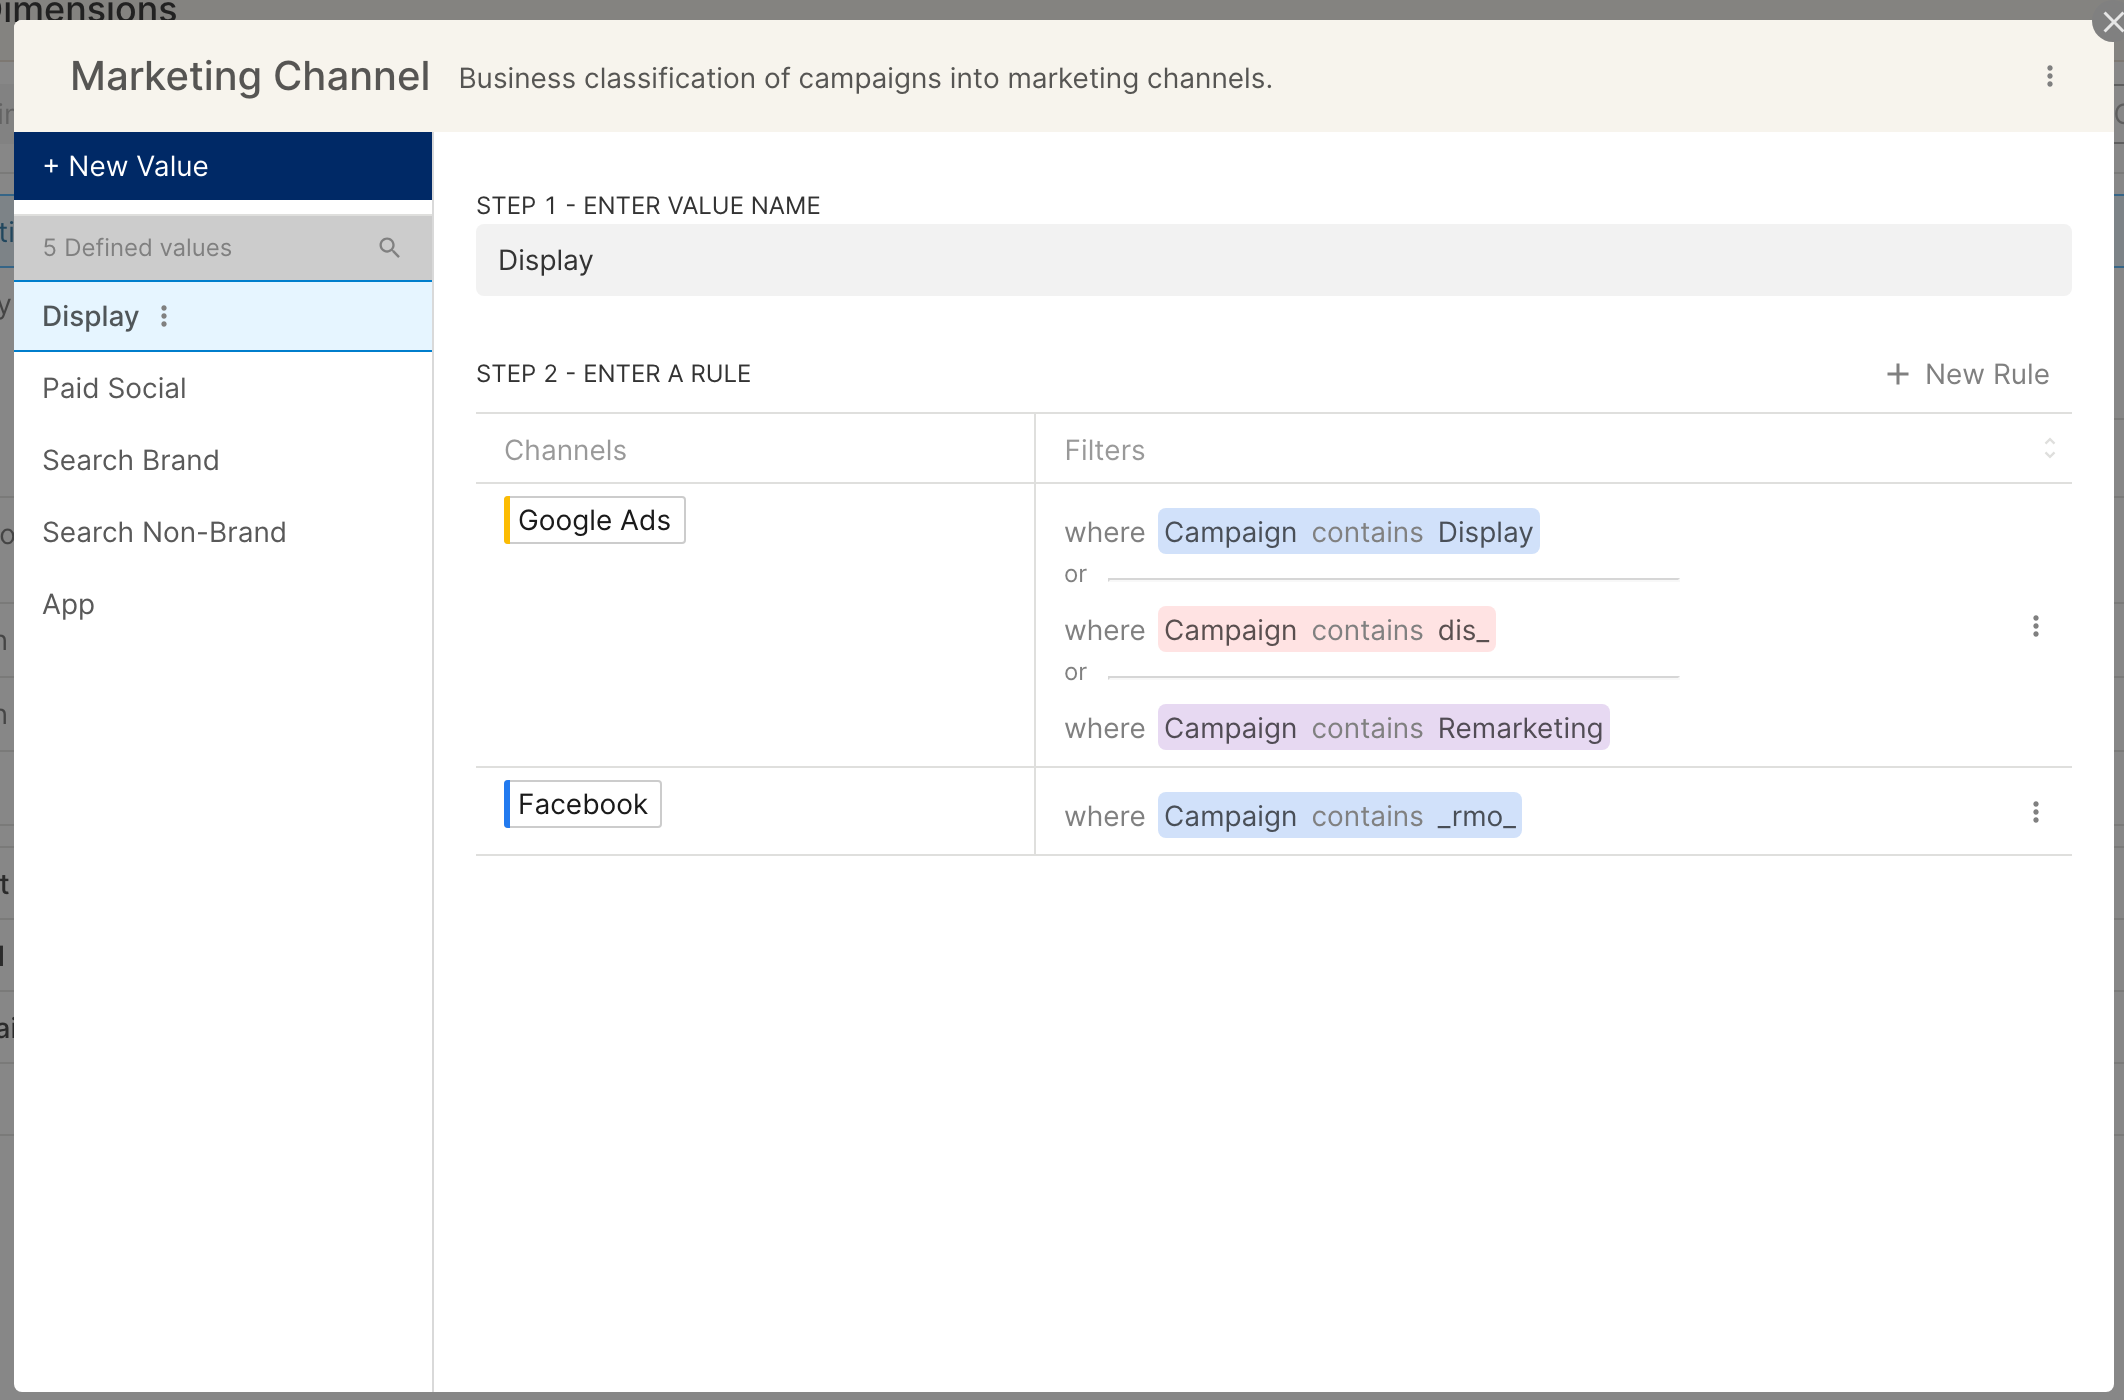Add a rule with New Rule
The image size is (2124, 1400).
click(1967, 374)
